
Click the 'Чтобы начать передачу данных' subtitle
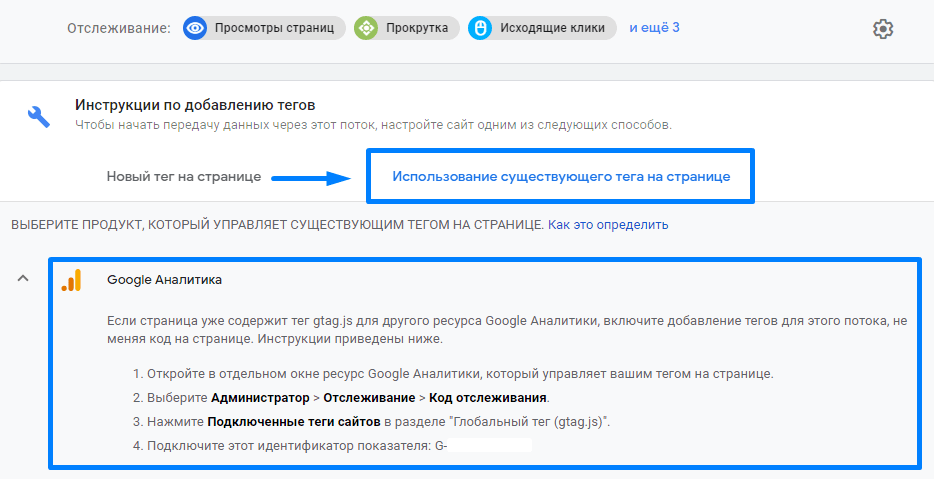(x=373, y=125)
